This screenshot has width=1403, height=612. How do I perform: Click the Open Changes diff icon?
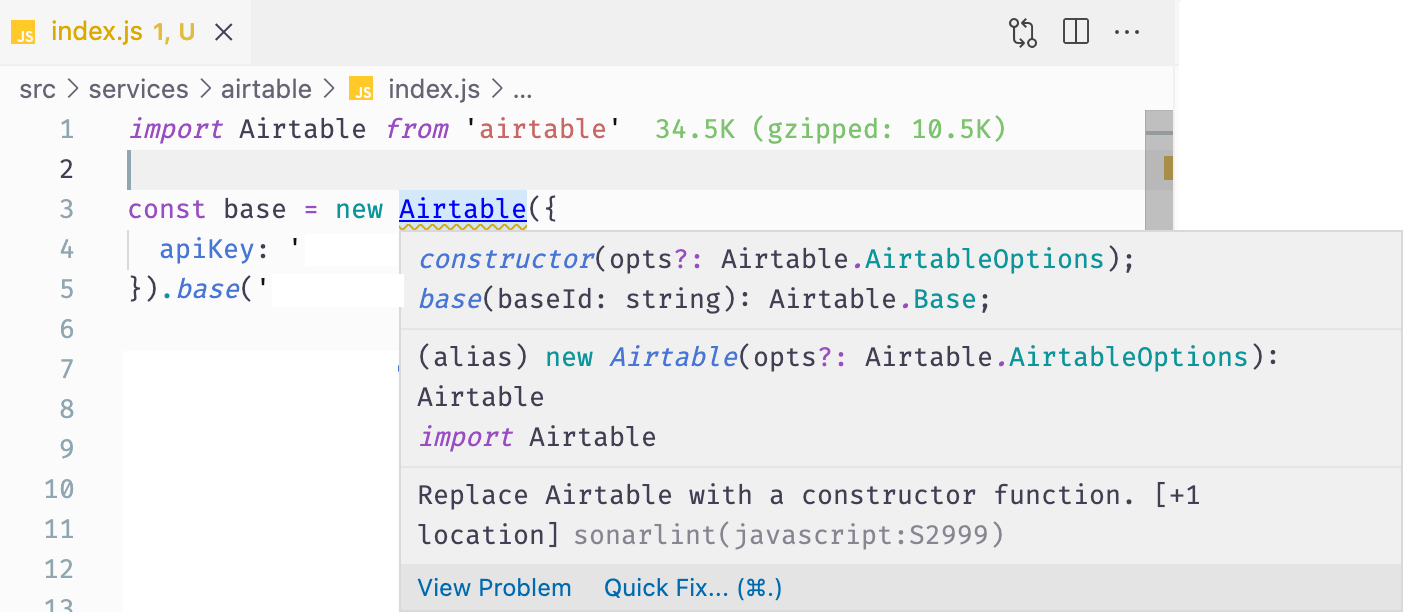1023,31
